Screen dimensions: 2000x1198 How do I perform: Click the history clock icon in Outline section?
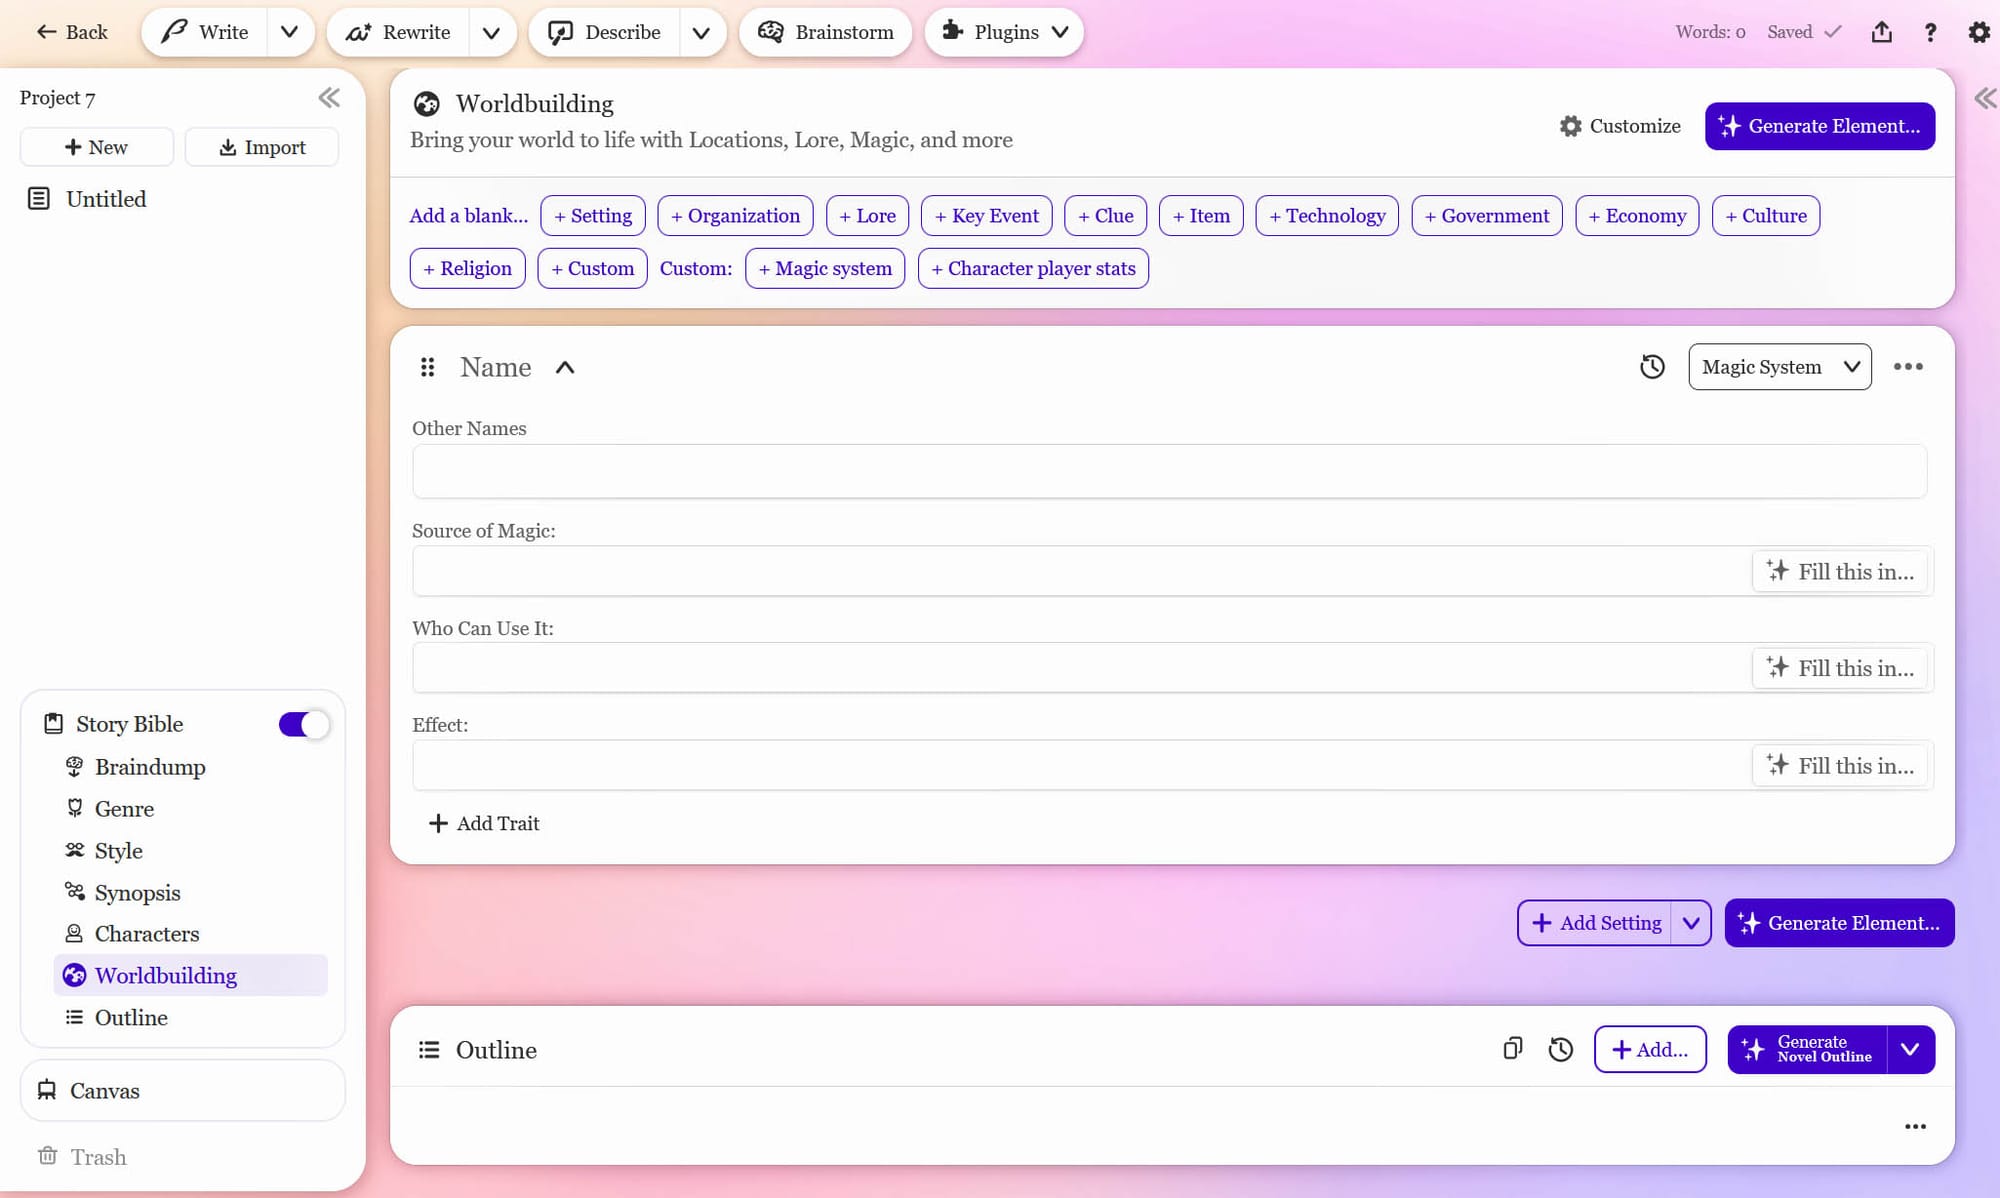(x=1561, y=1050)
